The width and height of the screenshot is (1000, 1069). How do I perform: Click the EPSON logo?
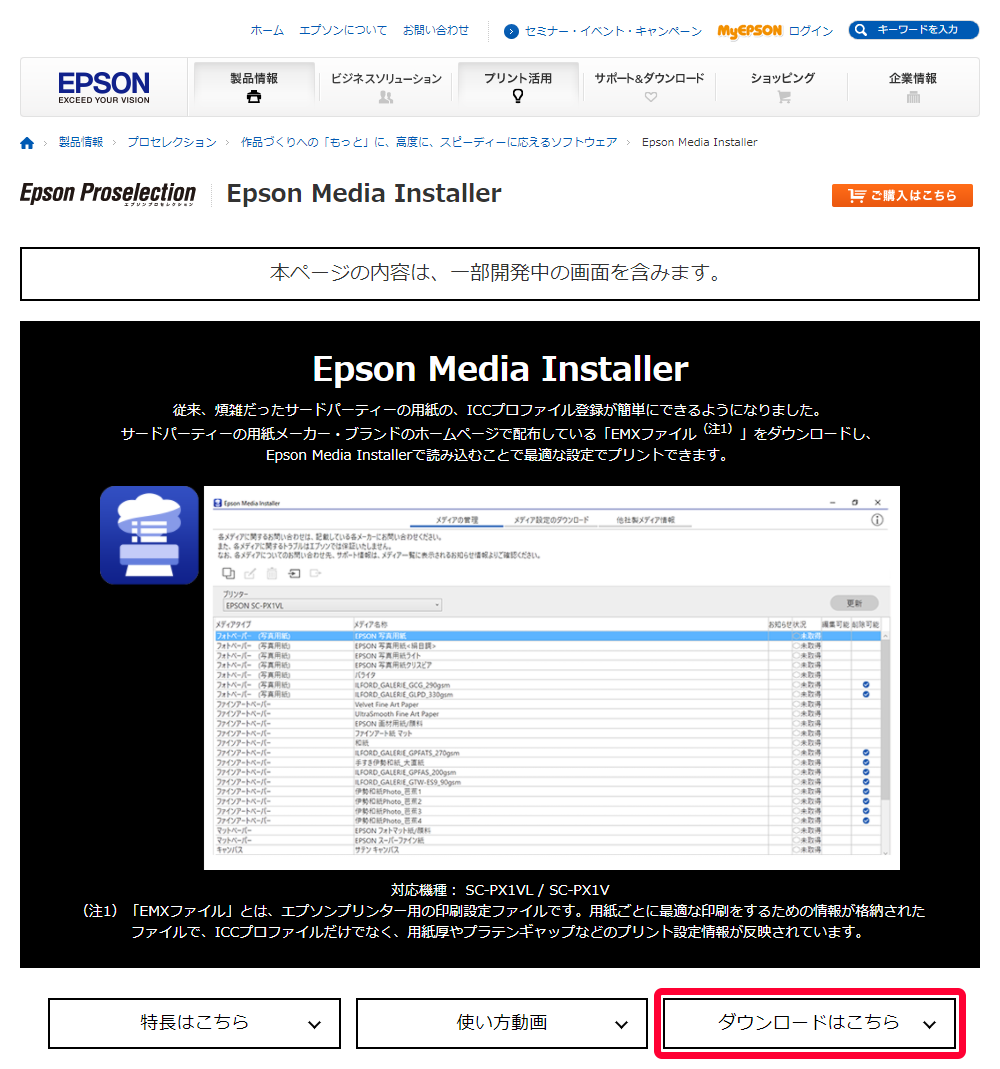coord(104,87)
